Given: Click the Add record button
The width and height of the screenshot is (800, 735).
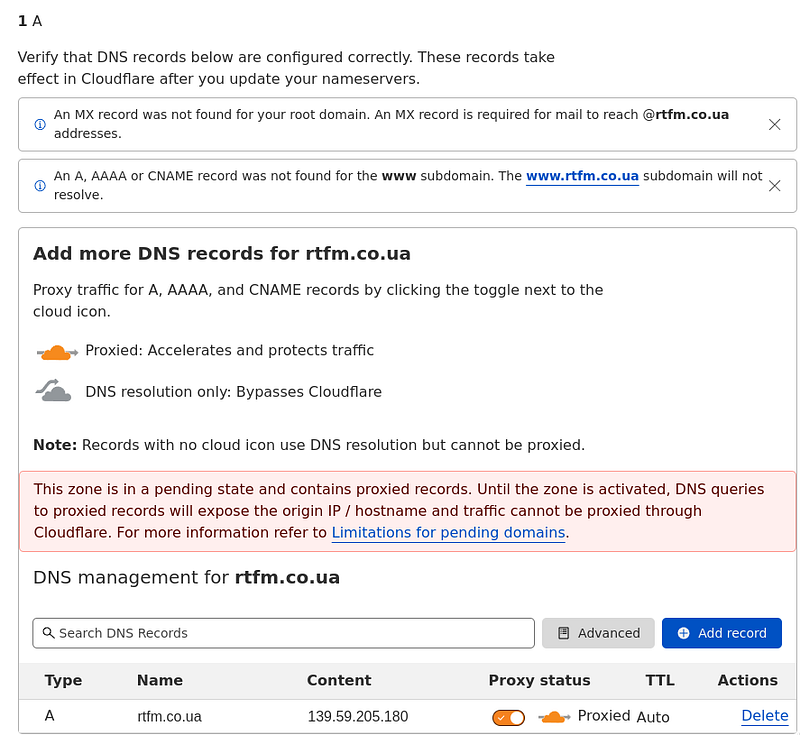Looking at the screenshot, I should coord(721,633).
